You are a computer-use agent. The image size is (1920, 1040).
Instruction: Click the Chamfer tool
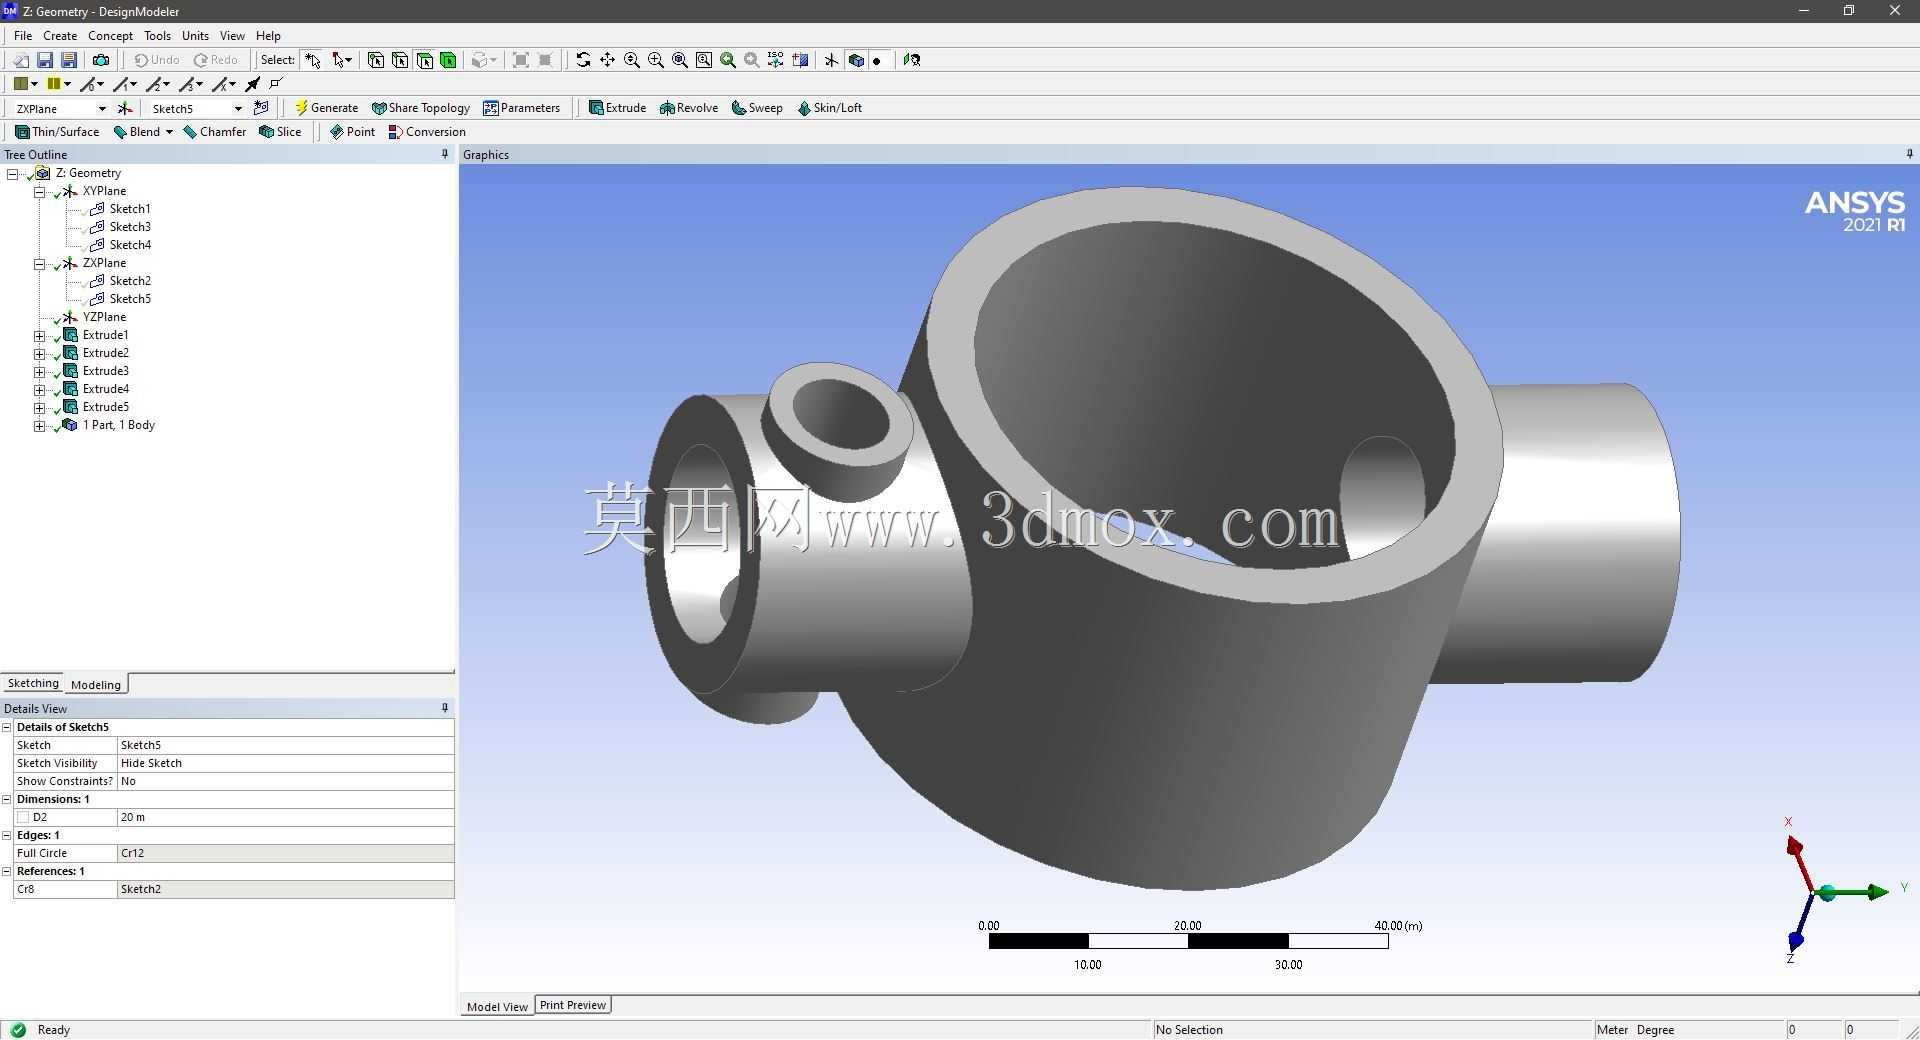point(215,132)
